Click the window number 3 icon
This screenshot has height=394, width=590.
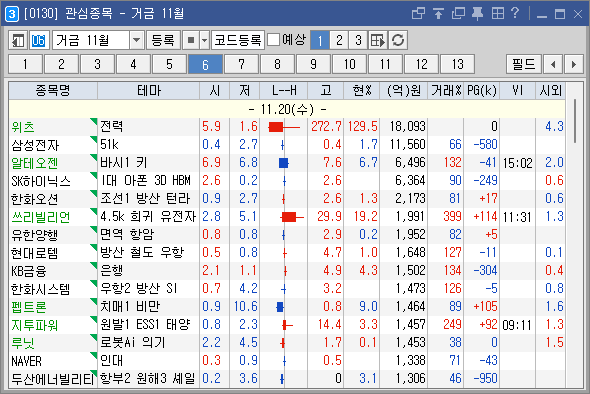[x=12, y=14]
